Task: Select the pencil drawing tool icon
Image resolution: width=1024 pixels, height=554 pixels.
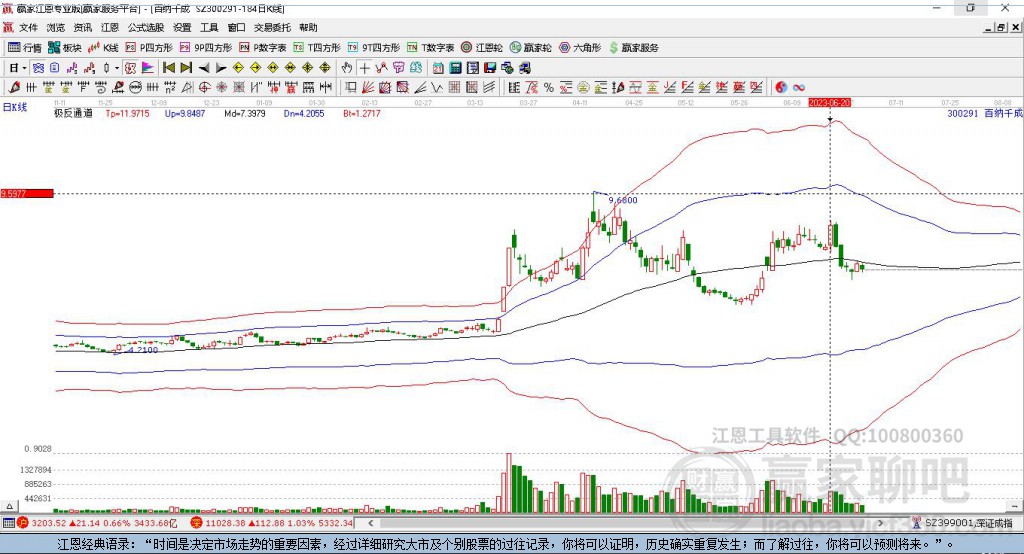Action: (x=14, y=88)
